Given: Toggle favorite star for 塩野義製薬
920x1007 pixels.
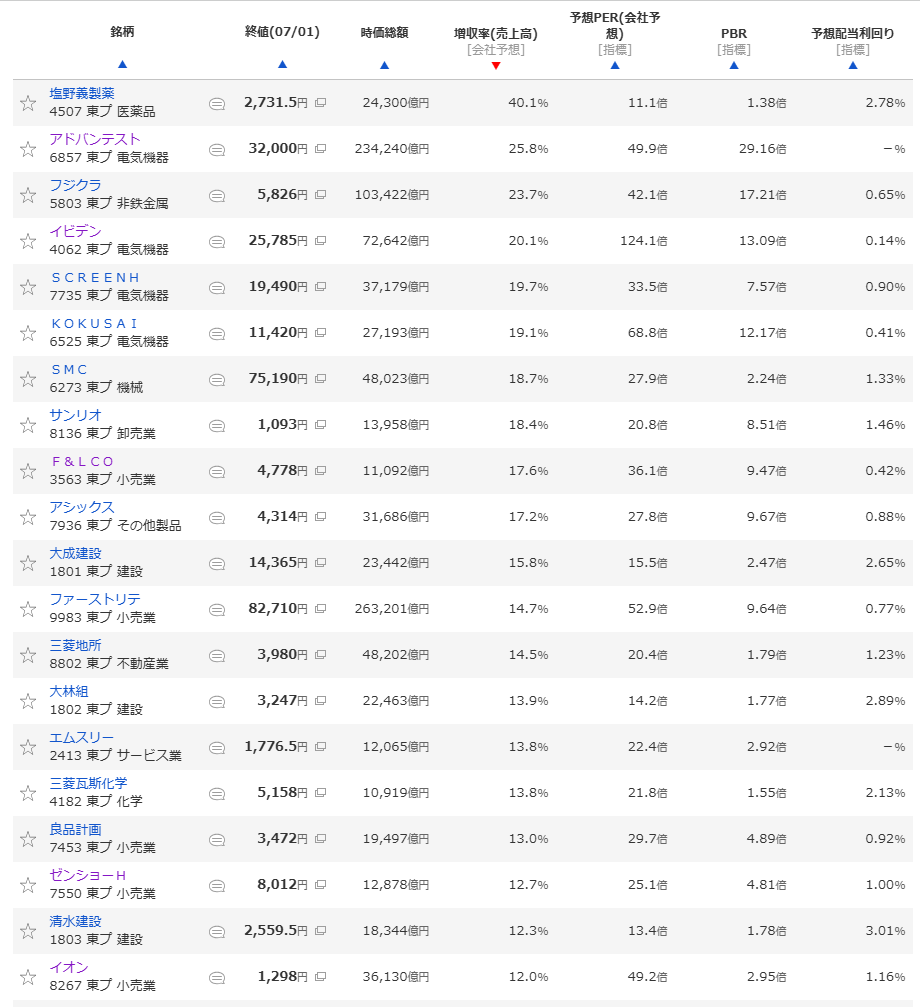Looking at the screenshot, I should click(28, 103).
